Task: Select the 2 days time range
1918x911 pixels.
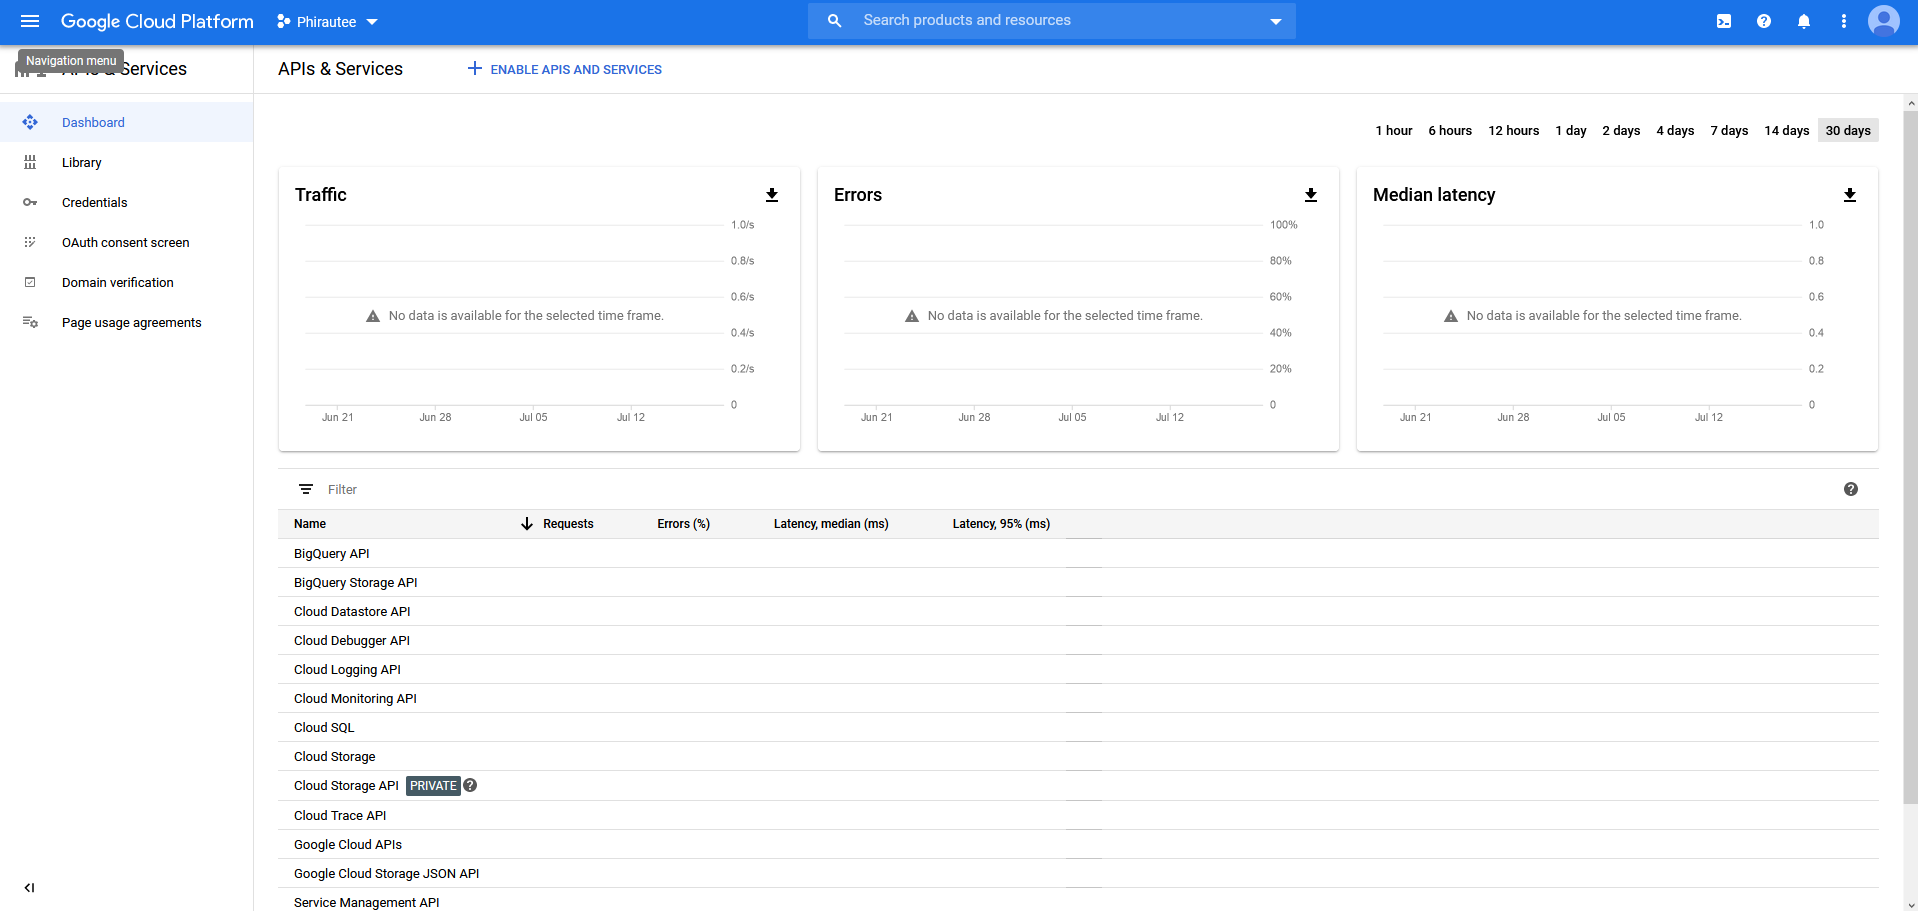Action: (1621, 130)
